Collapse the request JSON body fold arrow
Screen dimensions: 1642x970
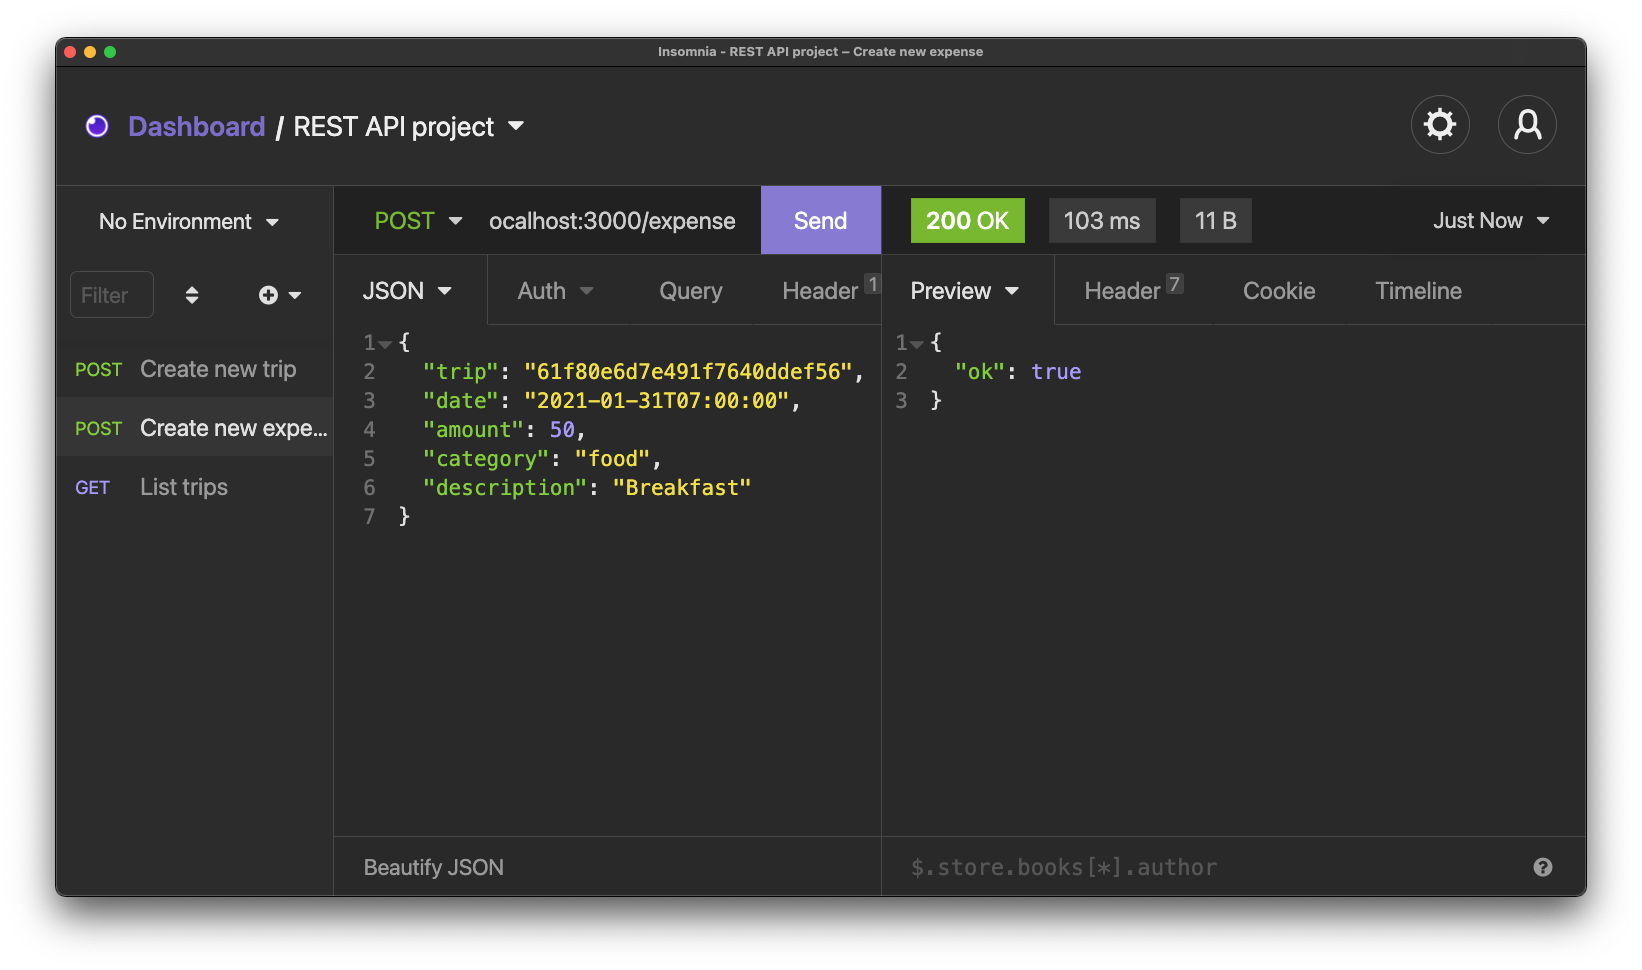385,344
